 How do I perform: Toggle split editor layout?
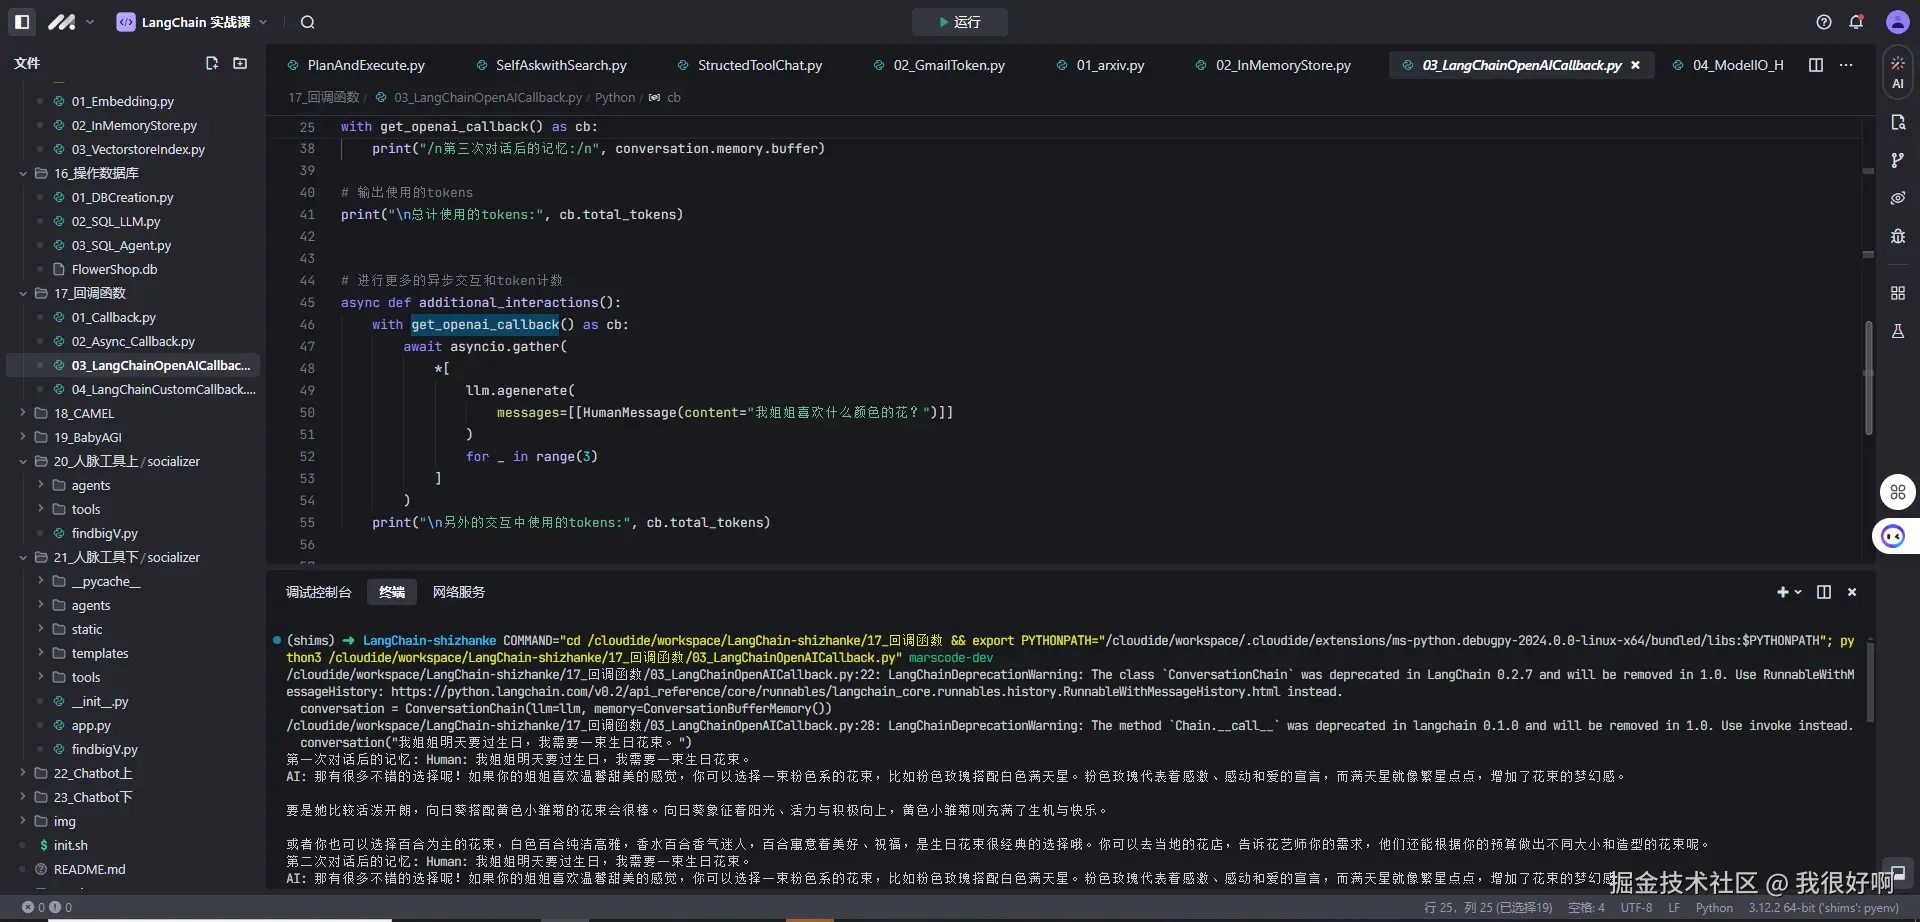[1816, 65]
